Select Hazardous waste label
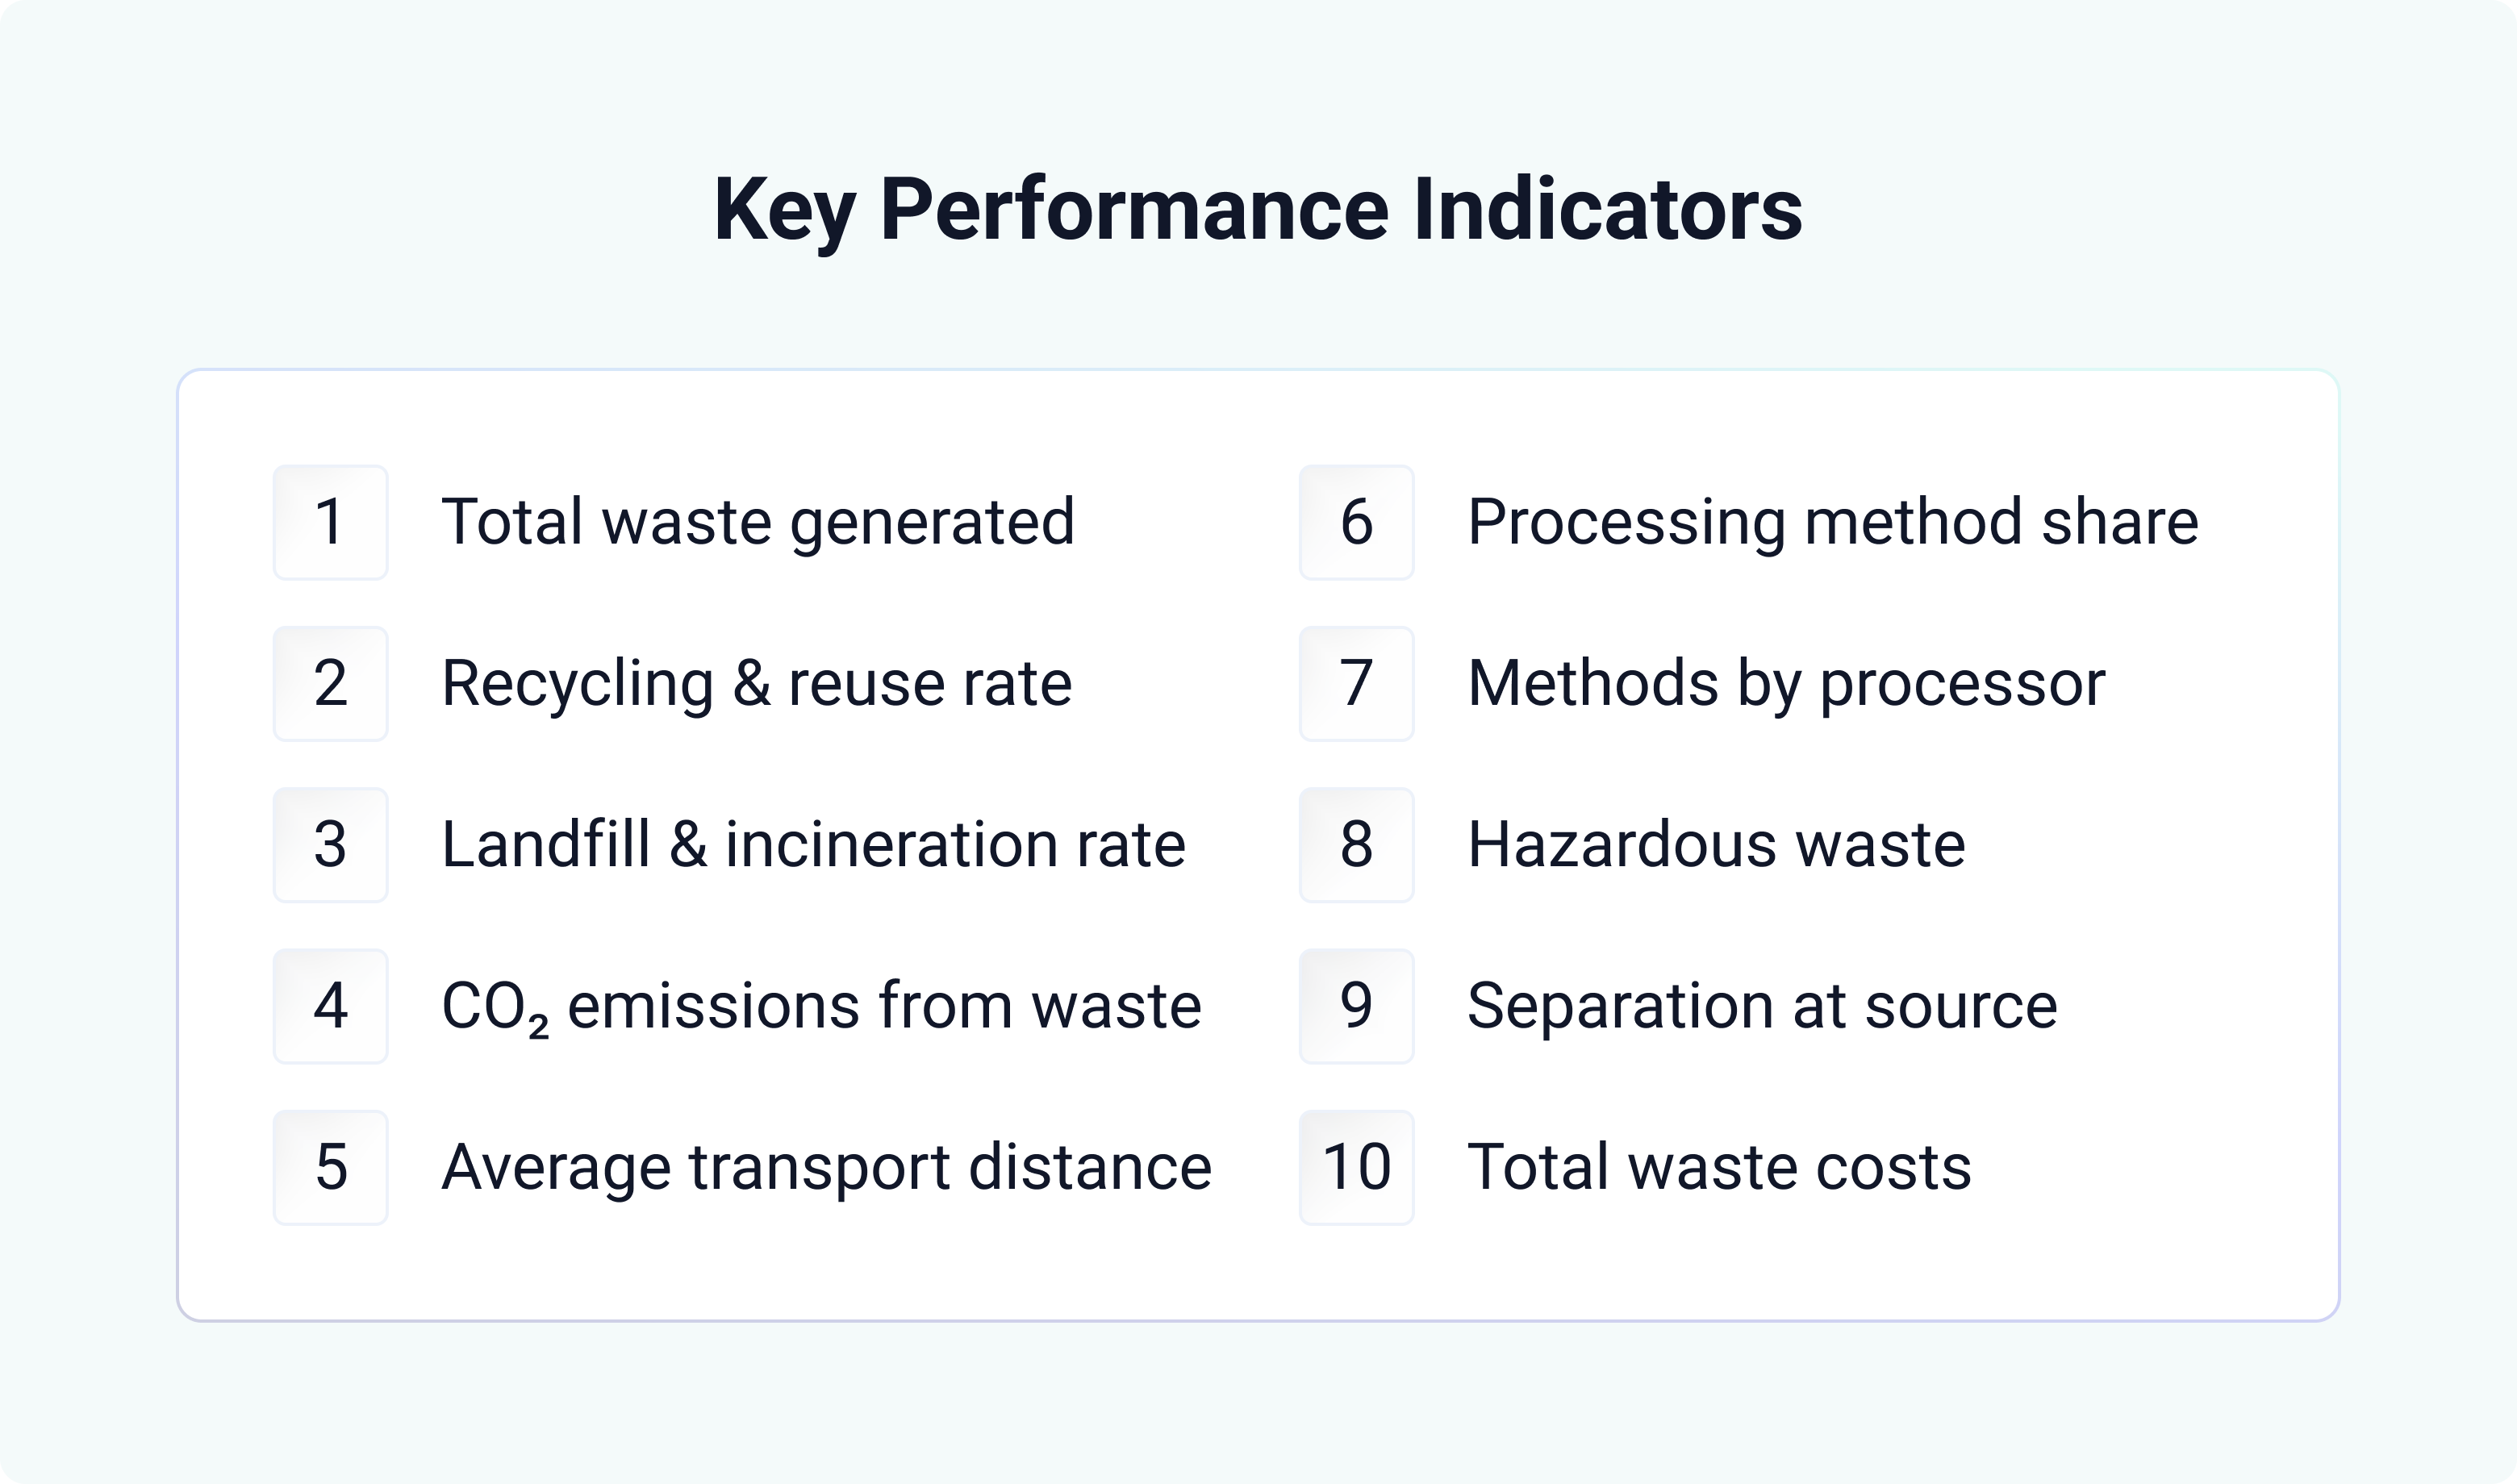Viewport: 2517px width, 1484px height. [1716, 845]
